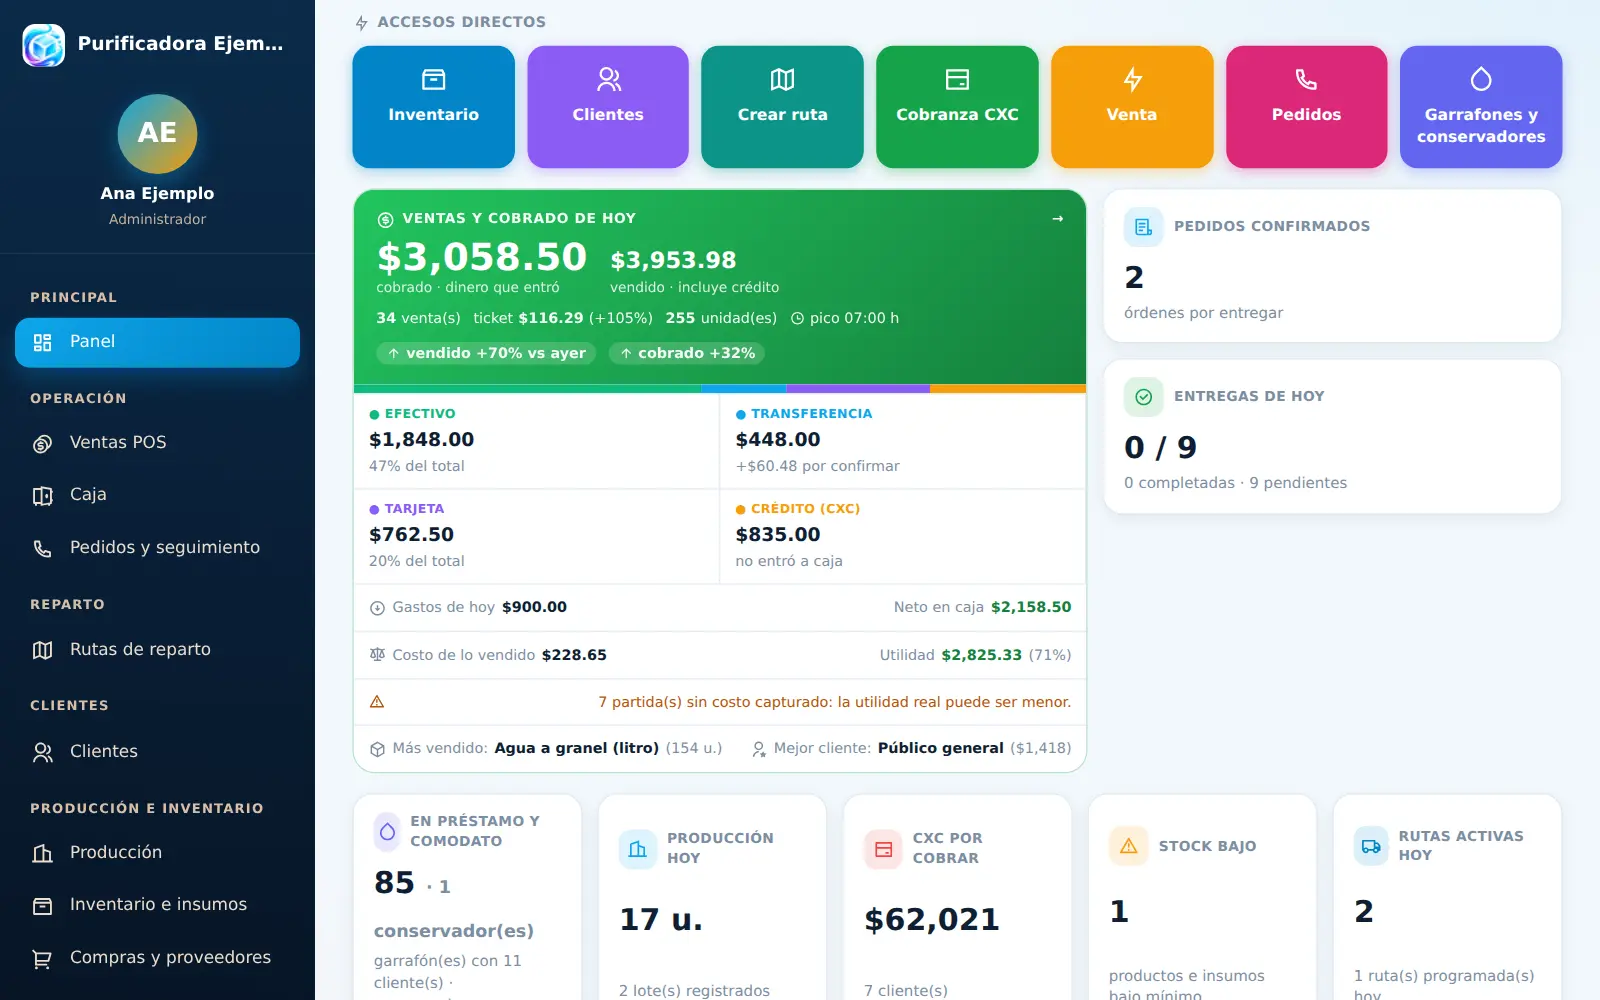Click the map icon beside Rutas de reparto
This screenshot has height=1000, width=1600.
click(x=42, y=650)
